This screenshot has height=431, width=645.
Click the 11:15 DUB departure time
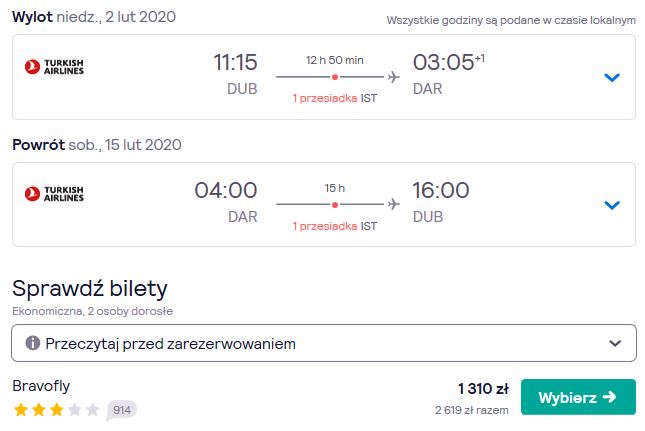pos(235,74)
